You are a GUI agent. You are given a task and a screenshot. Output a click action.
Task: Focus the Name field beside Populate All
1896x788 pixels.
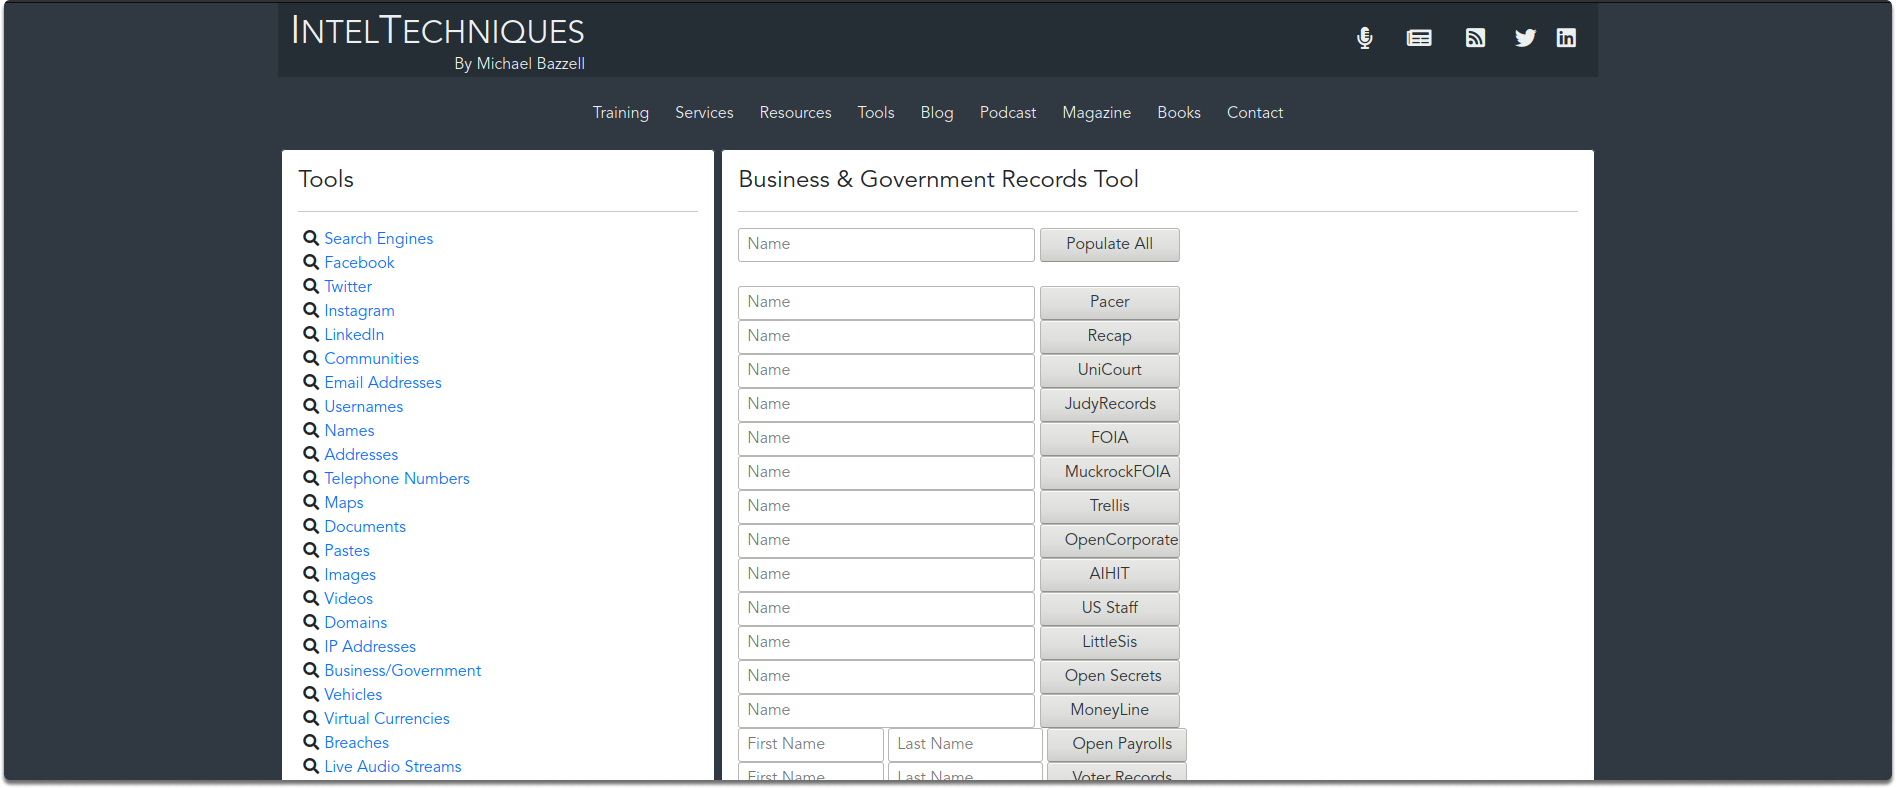[x=886, y=244]
